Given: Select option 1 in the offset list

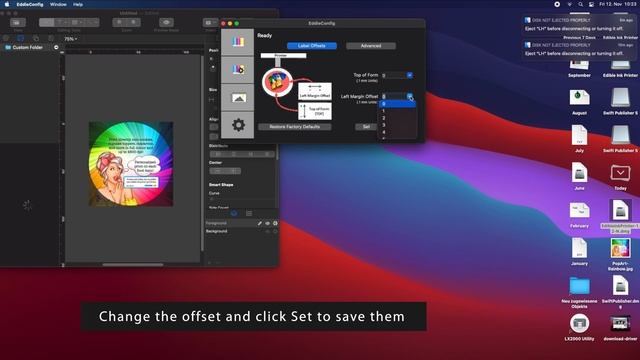Looking at the screenshot, I should (398, 111).
